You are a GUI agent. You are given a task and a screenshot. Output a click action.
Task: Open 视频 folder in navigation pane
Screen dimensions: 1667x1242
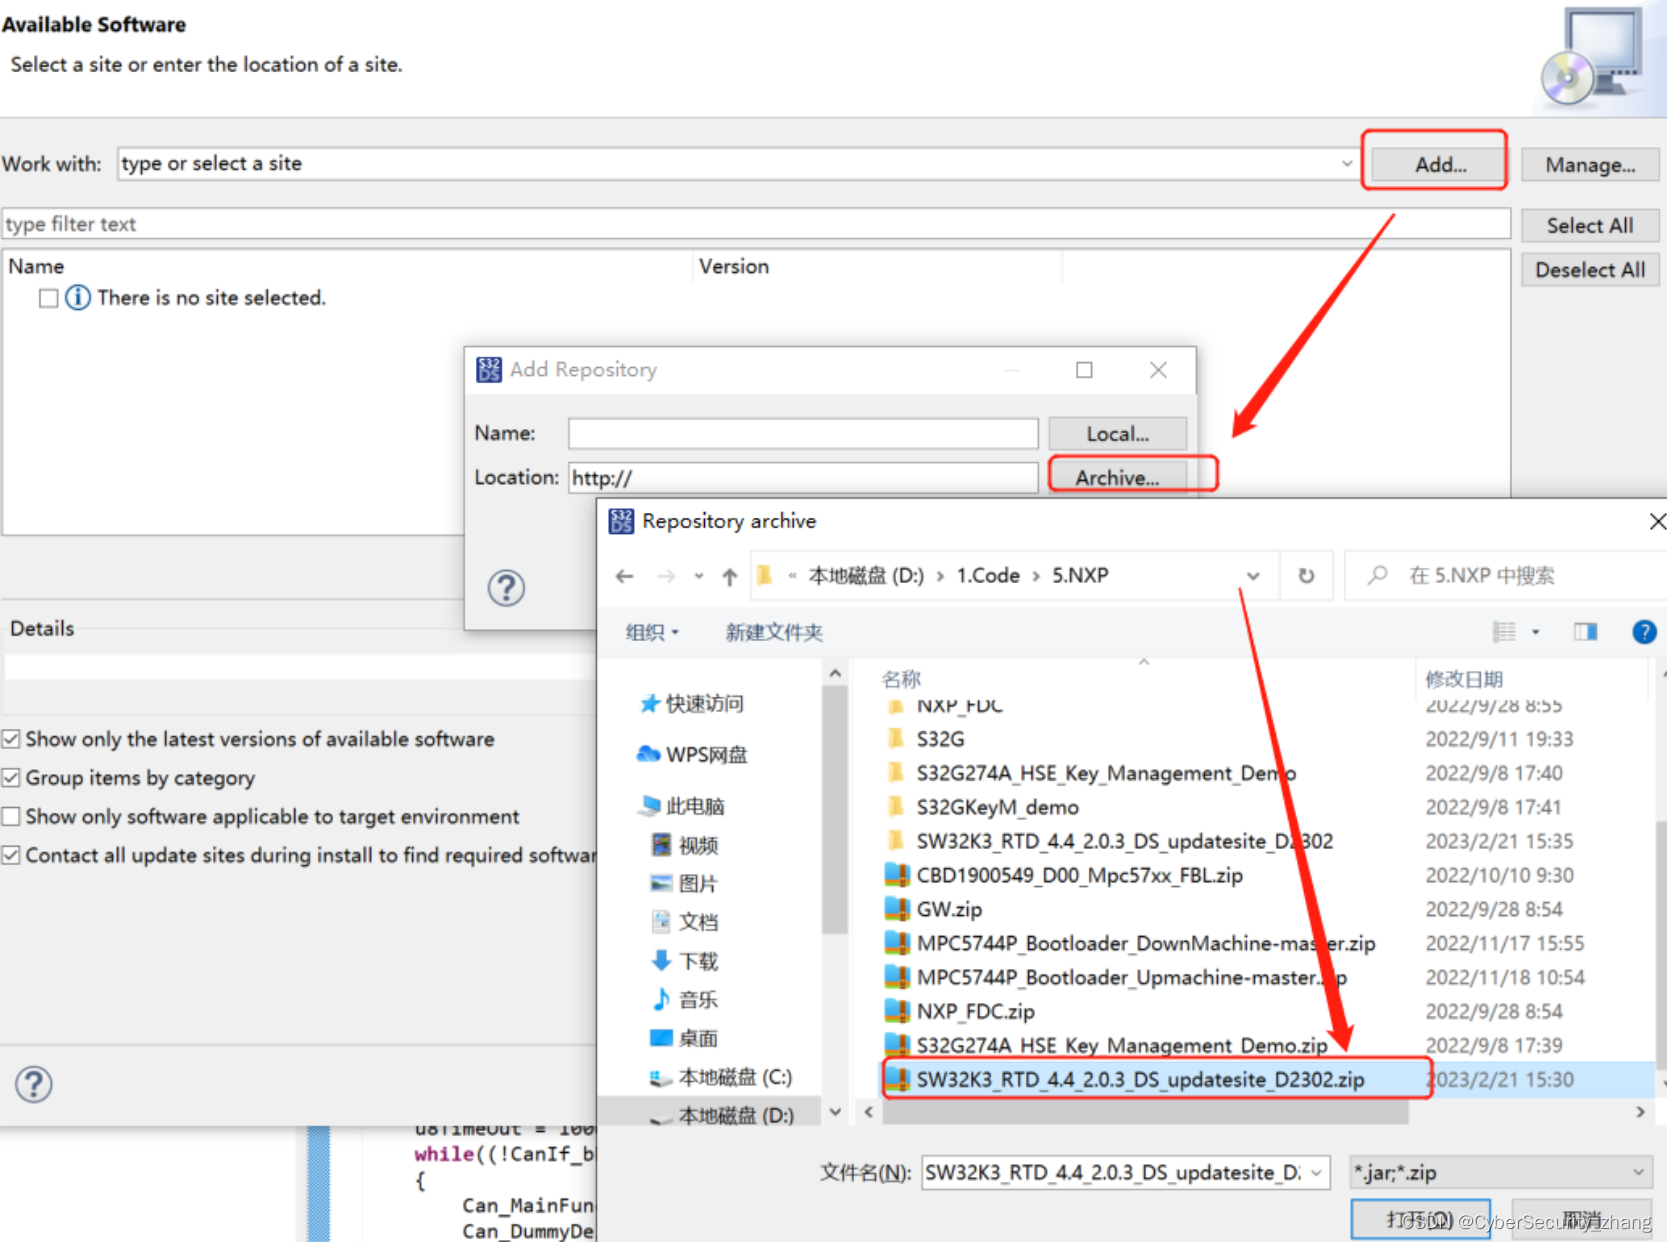click(685, 845)
